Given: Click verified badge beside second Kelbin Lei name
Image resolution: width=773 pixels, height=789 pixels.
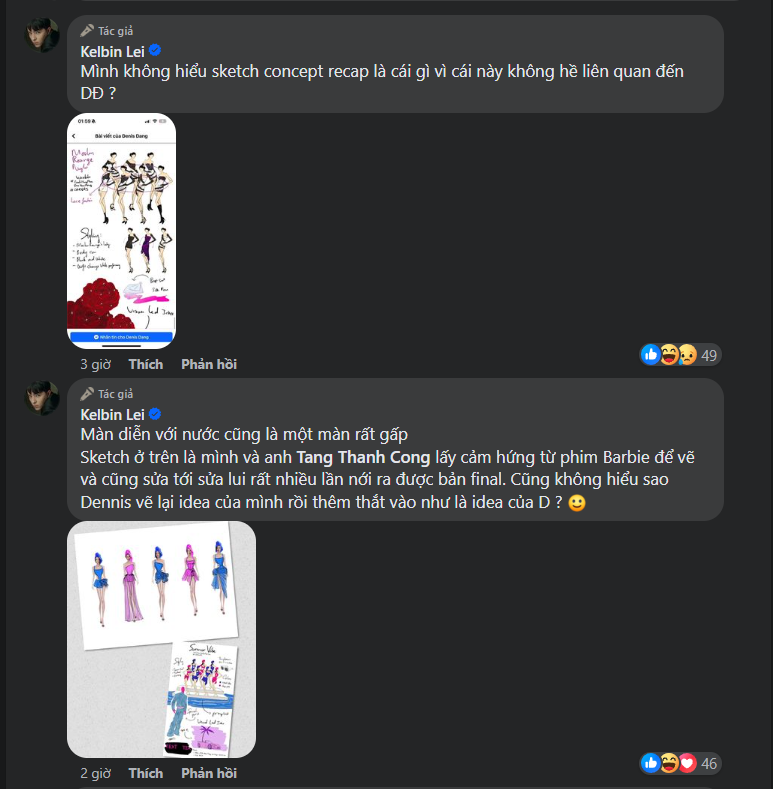Looking at the screenshot, I should click(155, 414).
